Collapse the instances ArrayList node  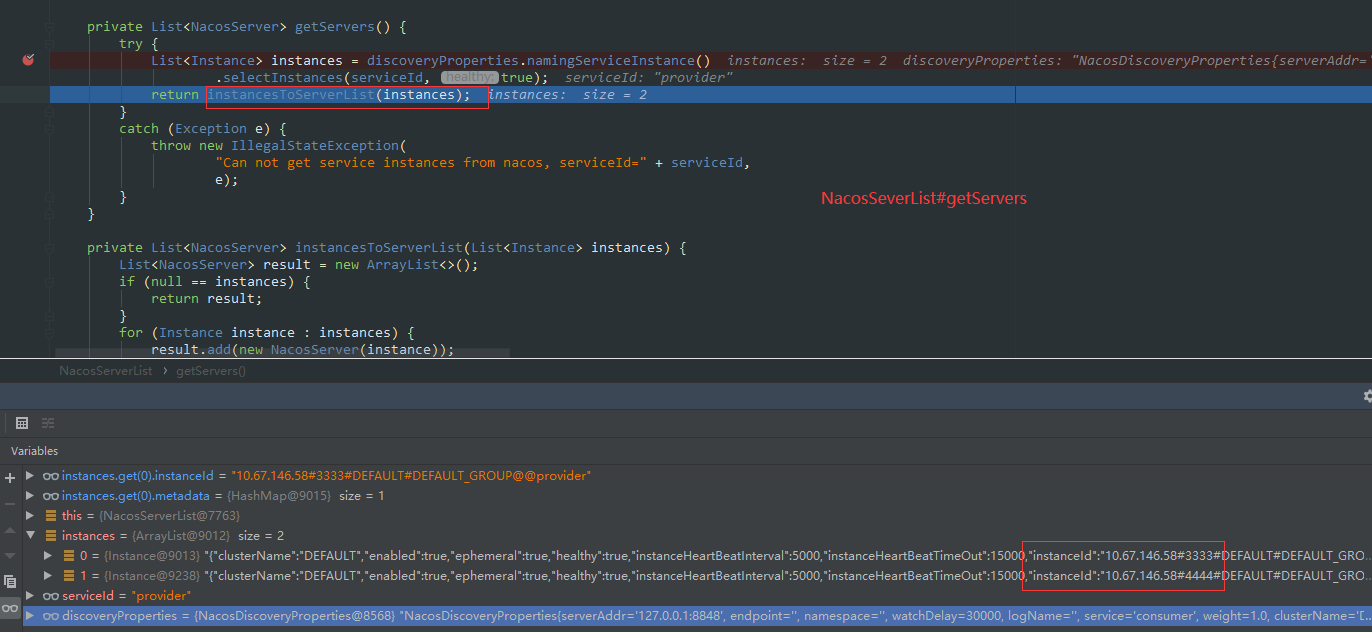tap(30, 536)
